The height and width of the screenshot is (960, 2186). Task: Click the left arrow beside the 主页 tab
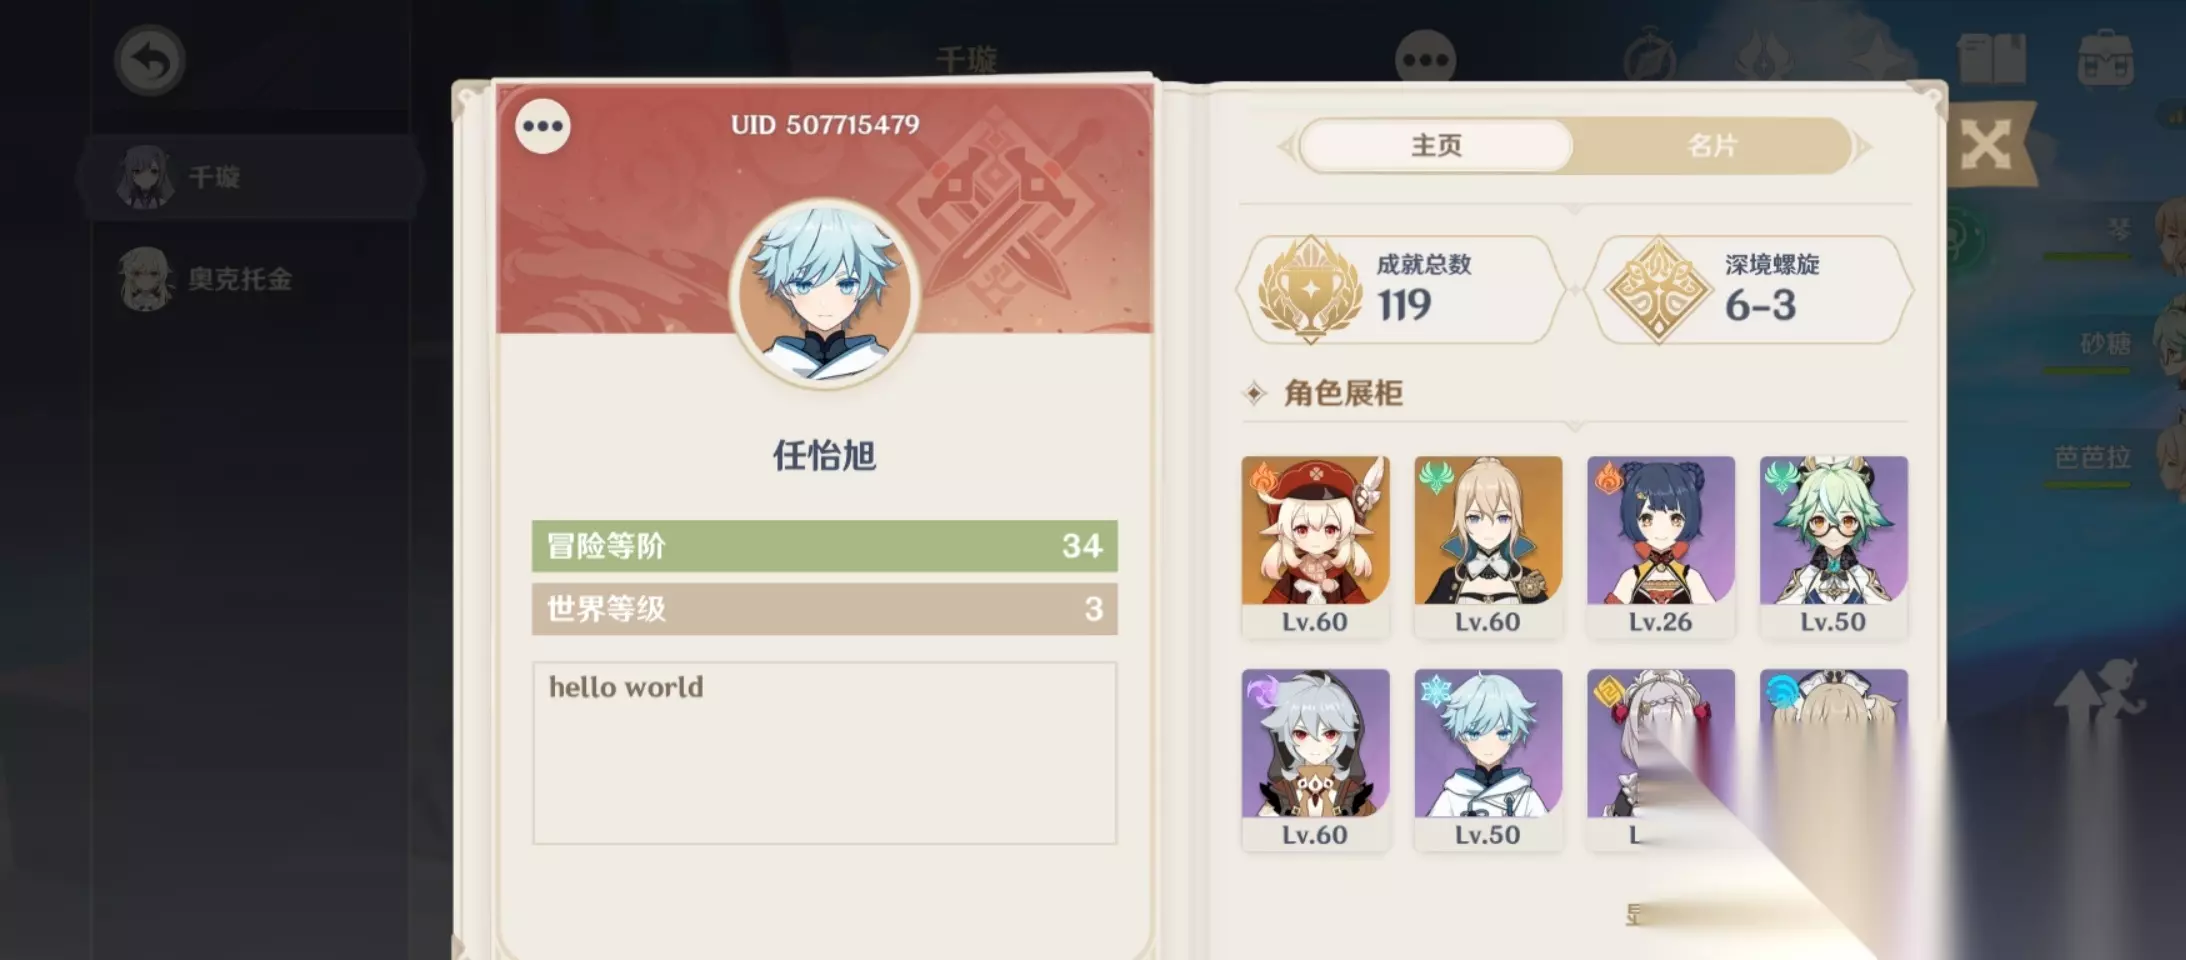click(1286, 147)
